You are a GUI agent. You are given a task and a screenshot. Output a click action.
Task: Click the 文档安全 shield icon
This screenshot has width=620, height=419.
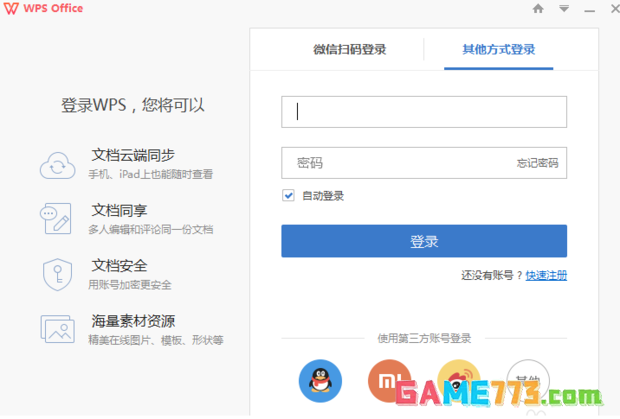coord(57,273)
